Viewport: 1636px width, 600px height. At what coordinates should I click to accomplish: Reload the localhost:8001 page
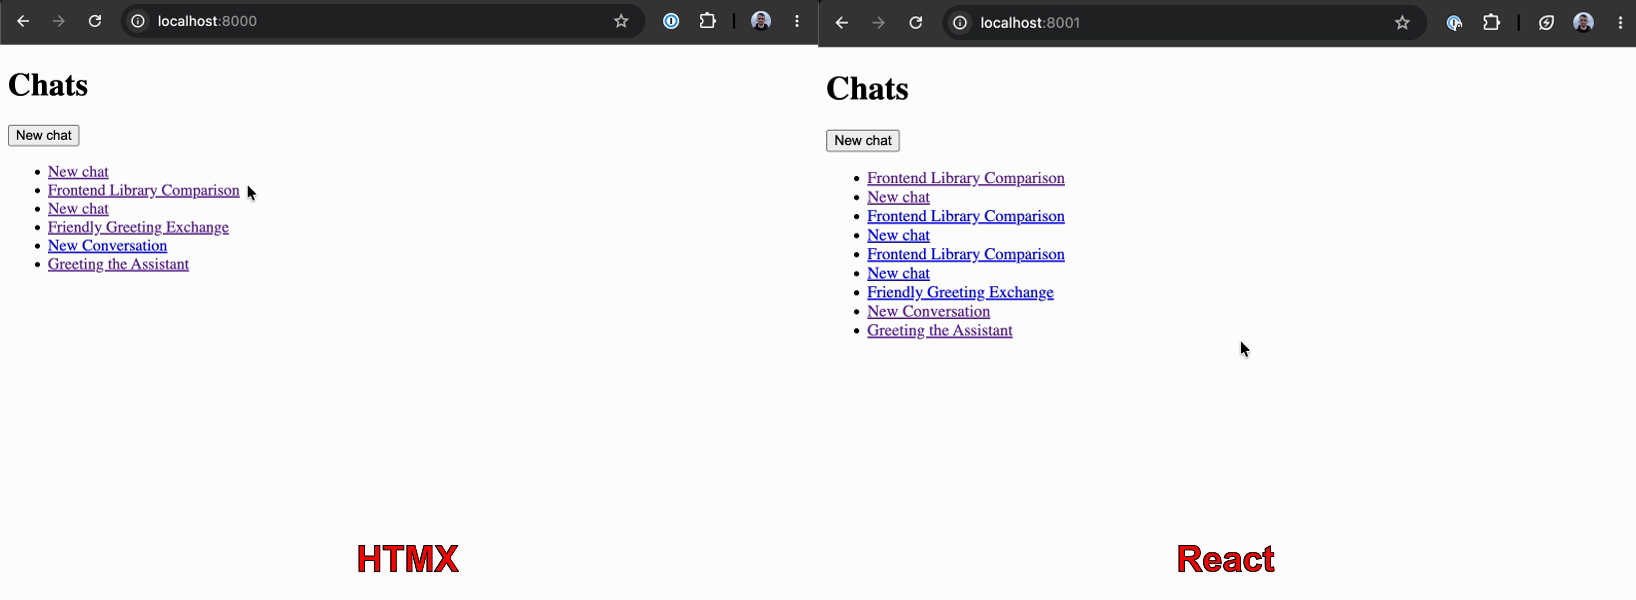916,23
